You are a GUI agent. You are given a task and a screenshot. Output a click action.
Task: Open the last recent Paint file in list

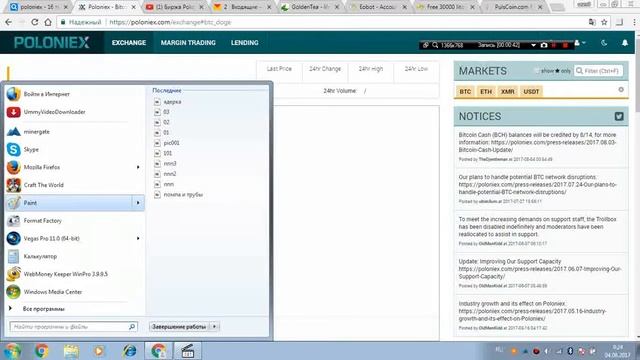[x=183, y=195]
